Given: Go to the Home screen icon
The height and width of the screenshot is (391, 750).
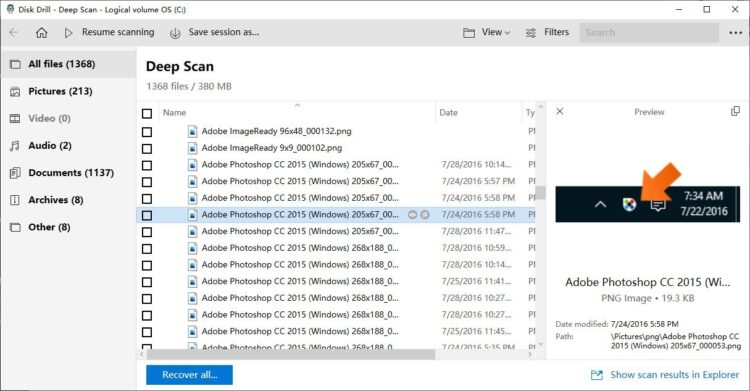Looking at the screenshot, I should click(x=42, y=33).
